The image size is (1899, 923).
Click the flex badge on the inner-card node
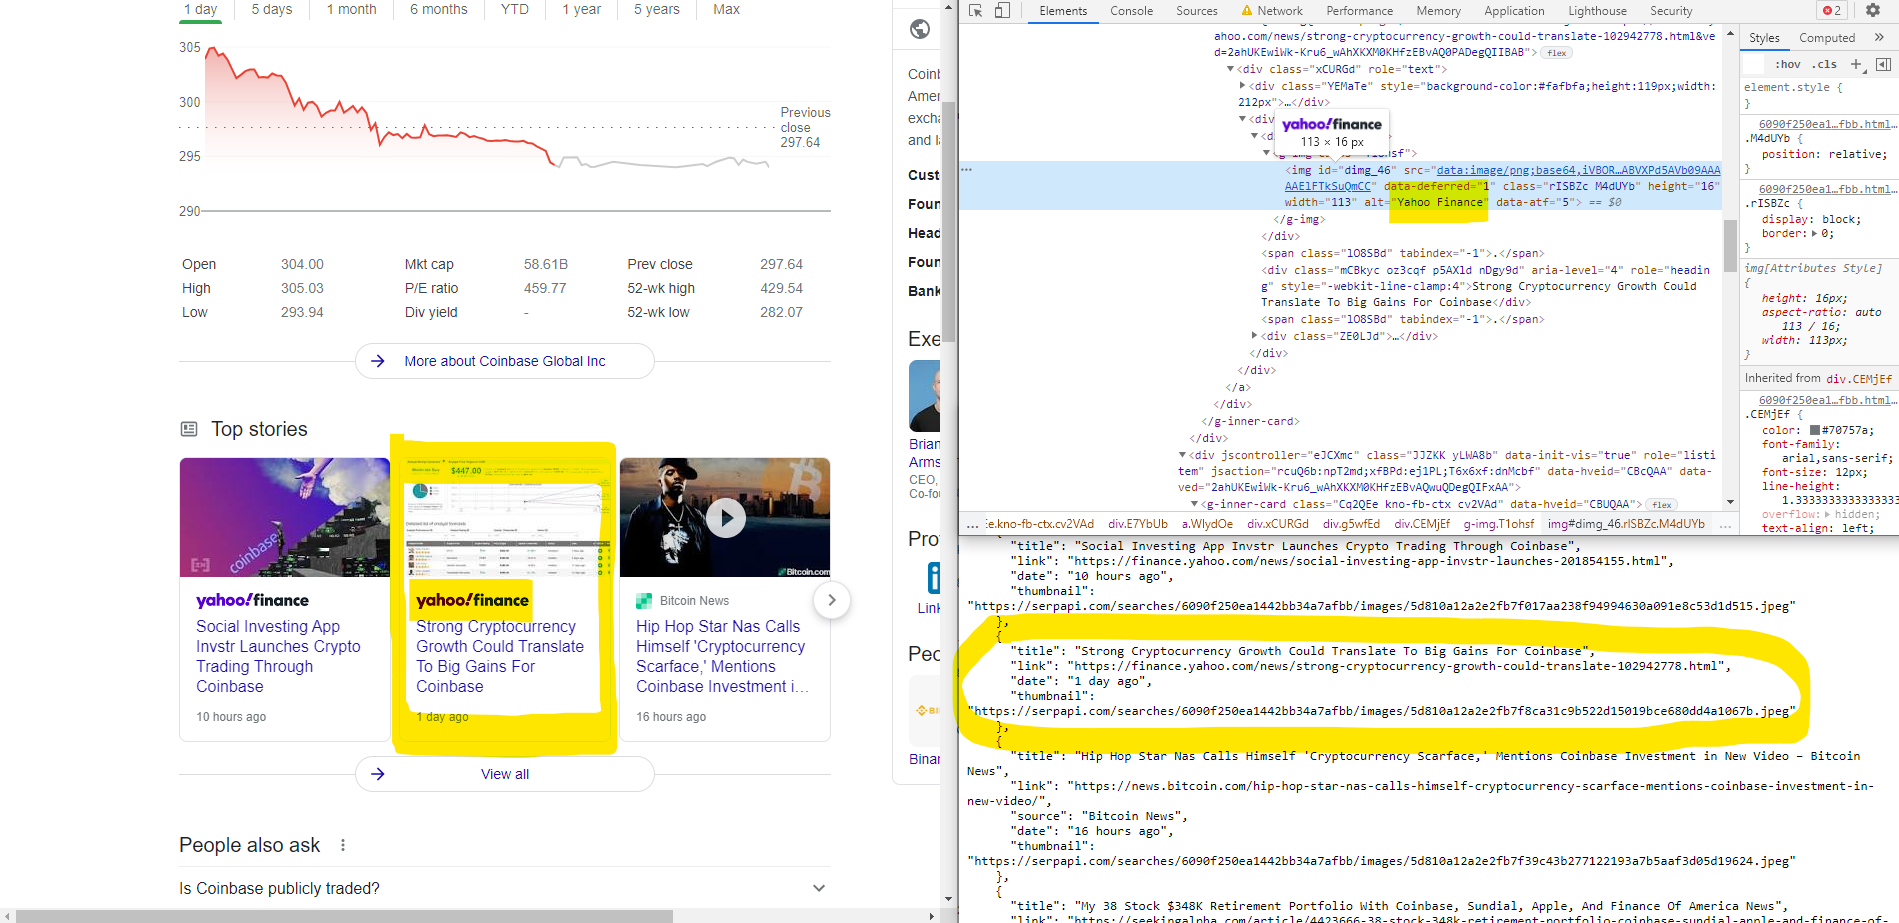[x=1662, y=505]
